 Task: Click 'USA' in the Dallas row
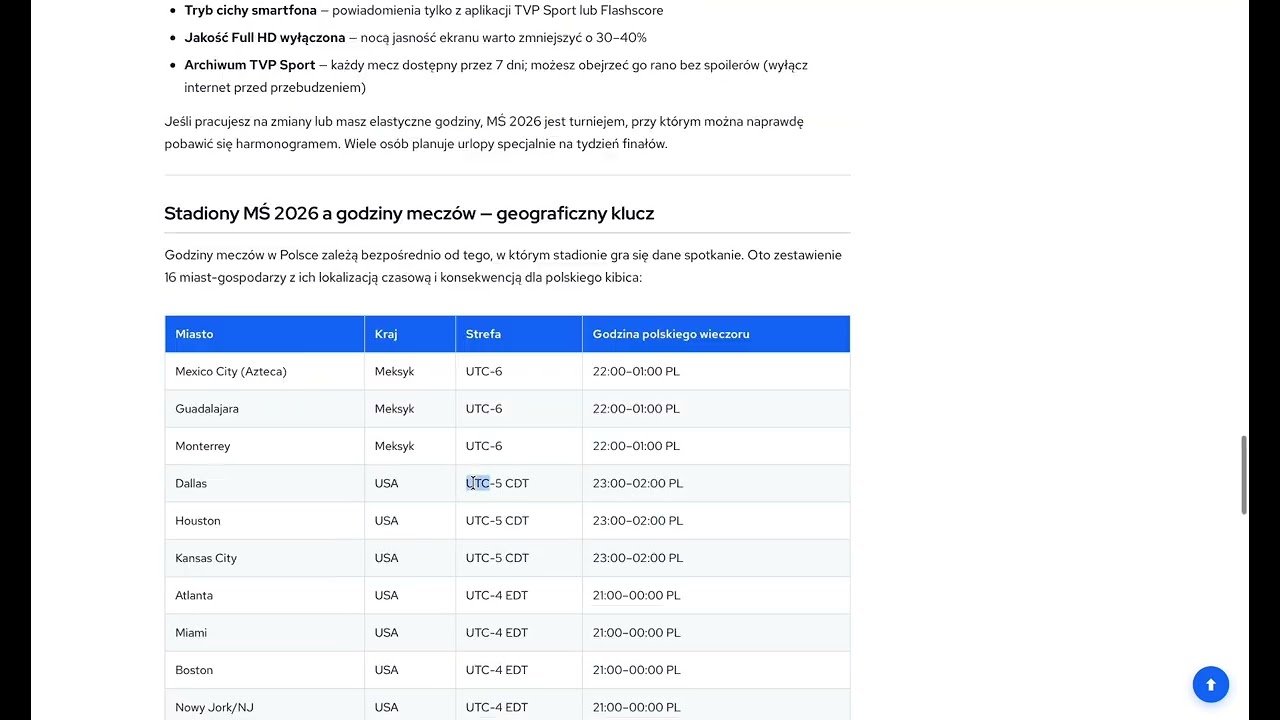tap(387, 483)
